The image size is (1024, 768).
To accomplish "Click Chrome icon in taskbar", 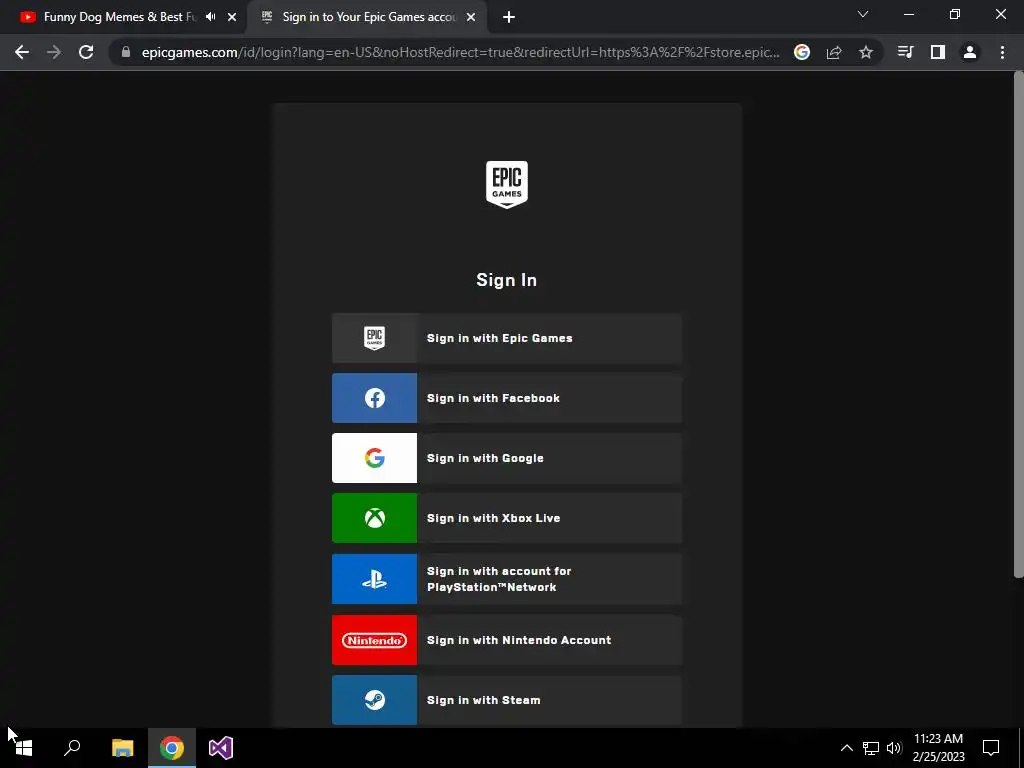I will (x=172, y=748).
